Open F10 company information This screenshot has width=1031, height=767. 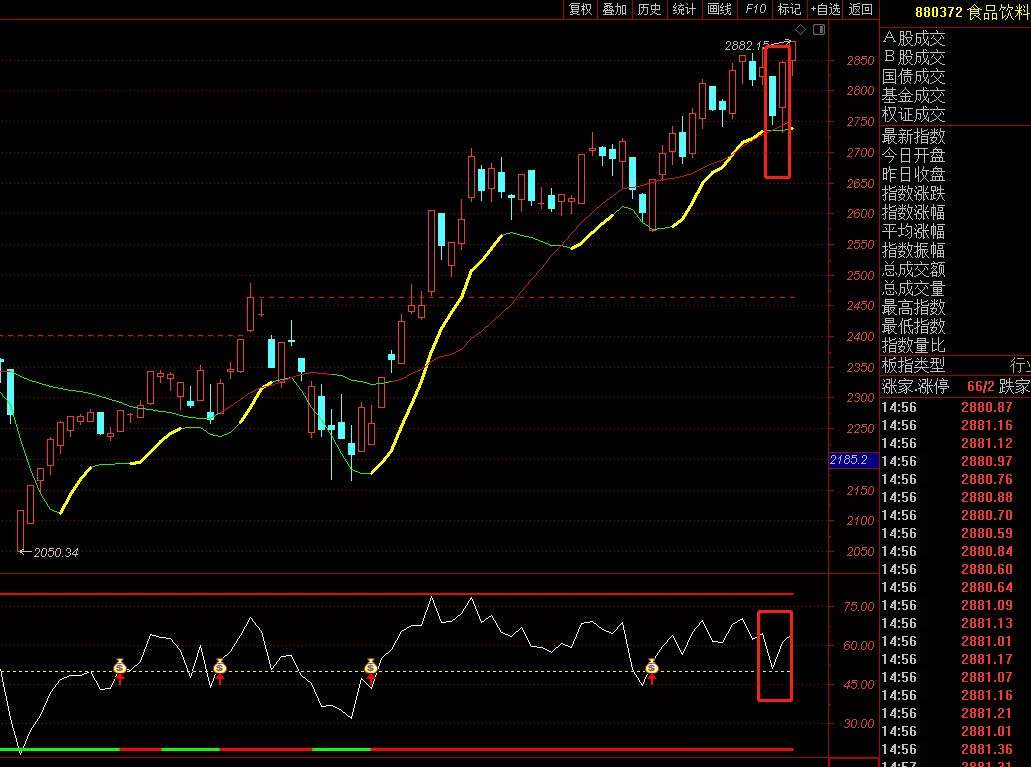pyautogui.click(x=755, y=9)
